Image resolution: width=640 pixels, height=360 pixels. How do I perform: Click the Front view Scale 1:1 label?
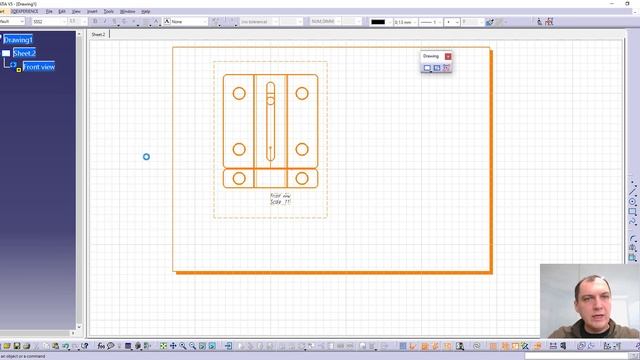pos(280,199)
